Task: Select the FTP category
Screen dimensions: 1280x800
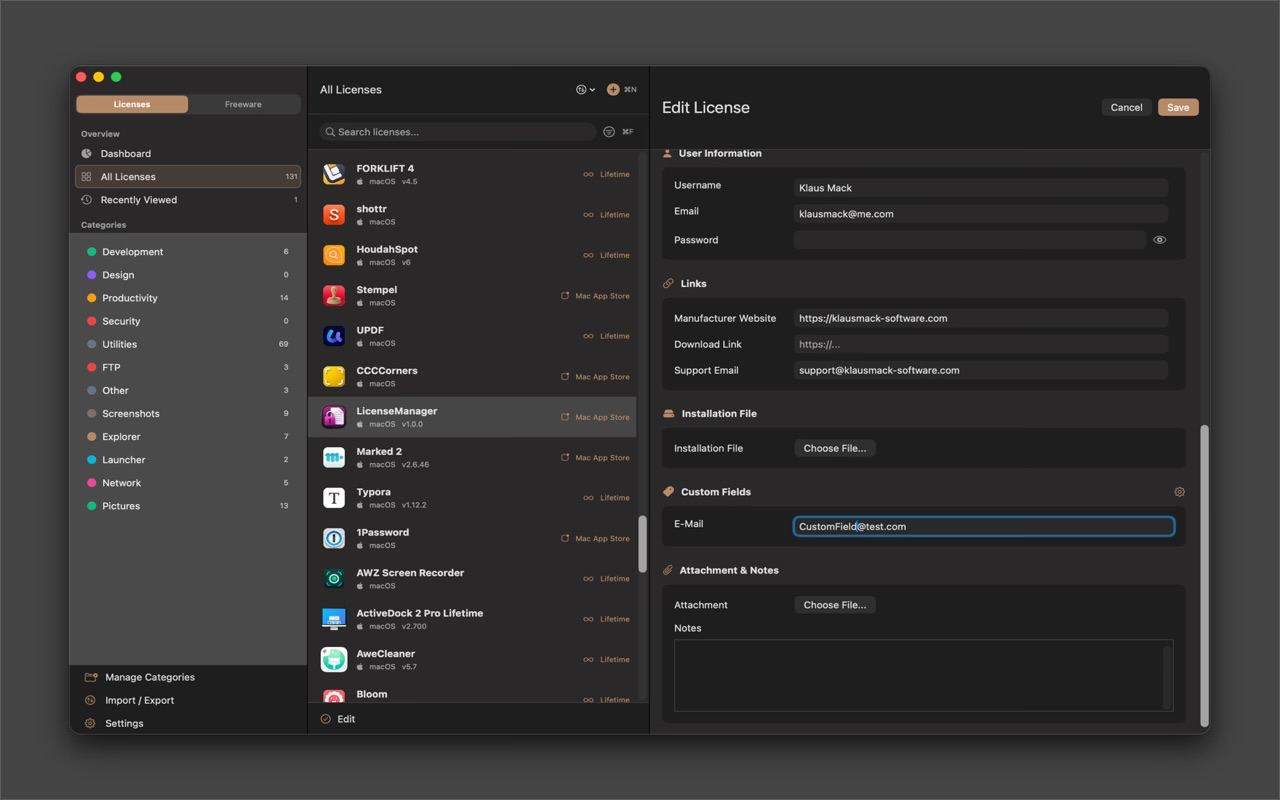Action: pos(188,367)
